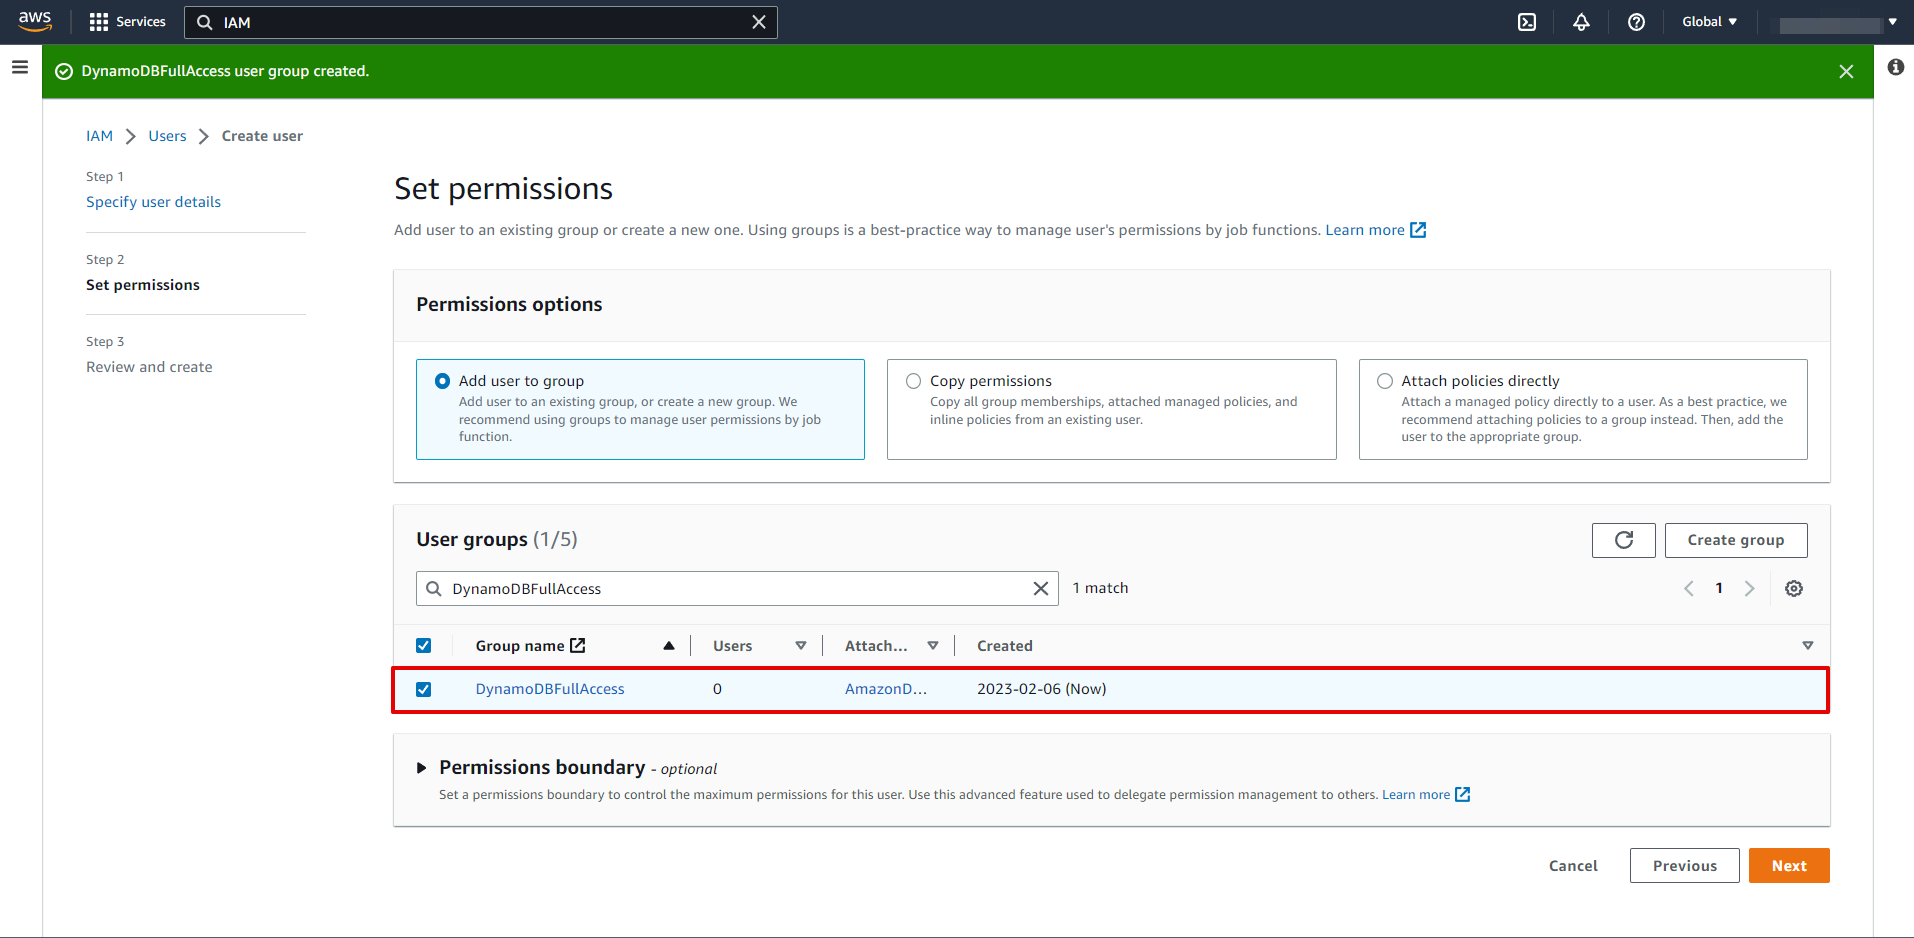The image size is (1914, 938).
Task: Go to Users breadcrumb
Action: 167,136
